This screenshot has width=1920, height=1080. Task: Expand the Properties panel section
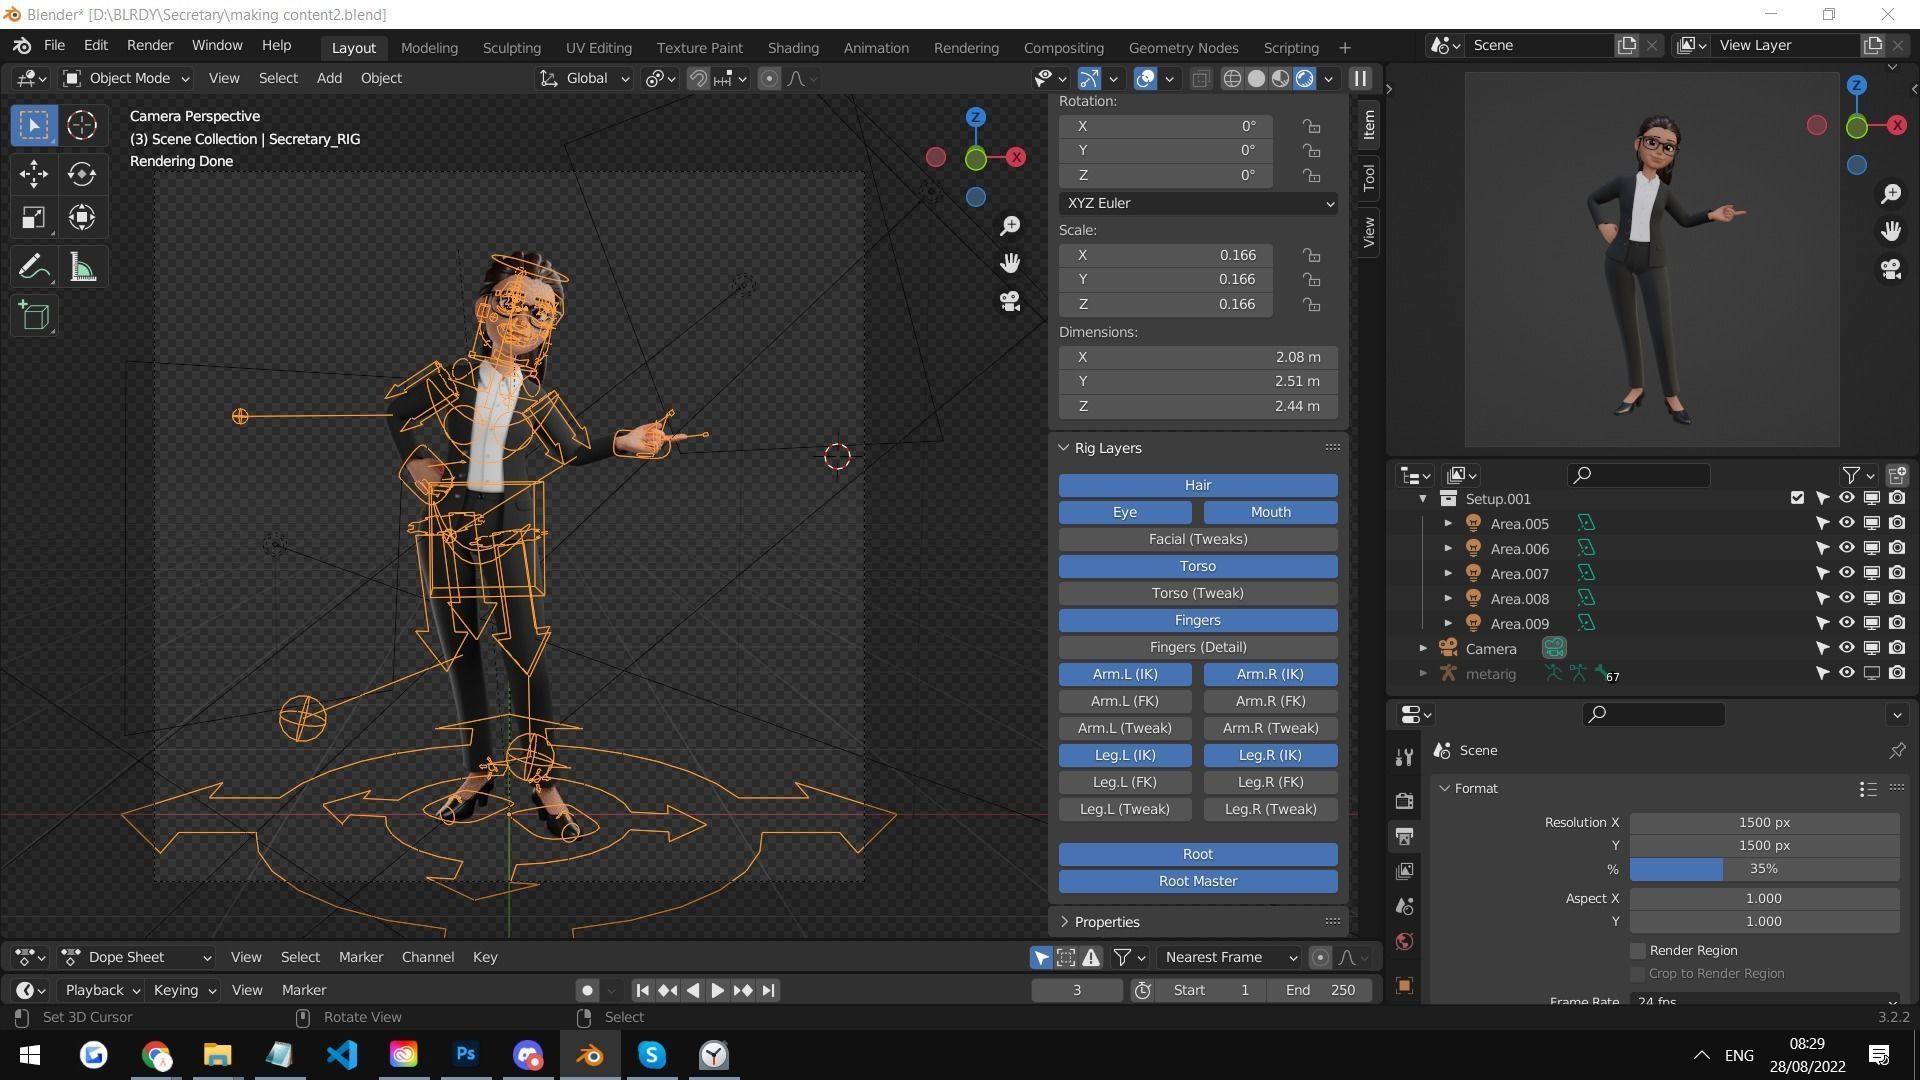(x=1106, y=921)
